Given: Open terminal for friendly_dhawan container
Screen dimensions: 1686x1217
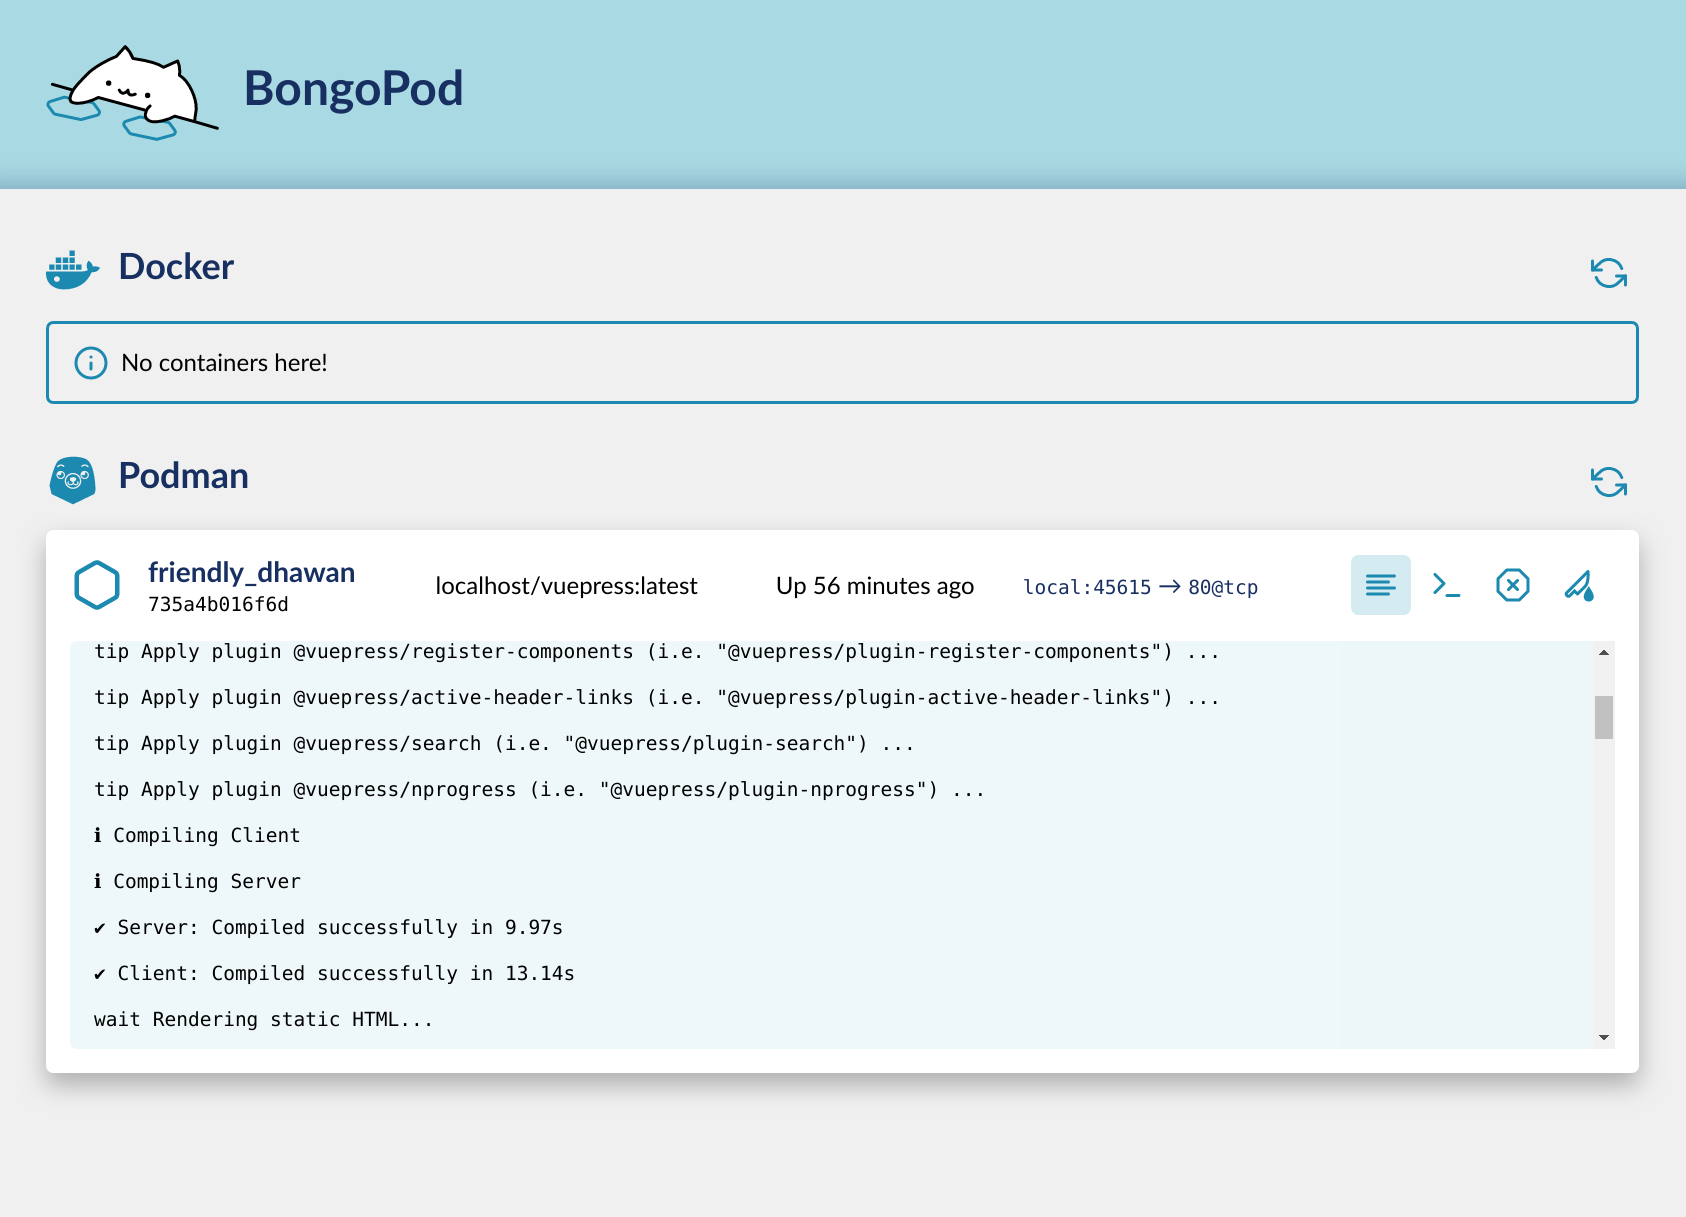Looking at the screenshot, I should coord(1446,585).
